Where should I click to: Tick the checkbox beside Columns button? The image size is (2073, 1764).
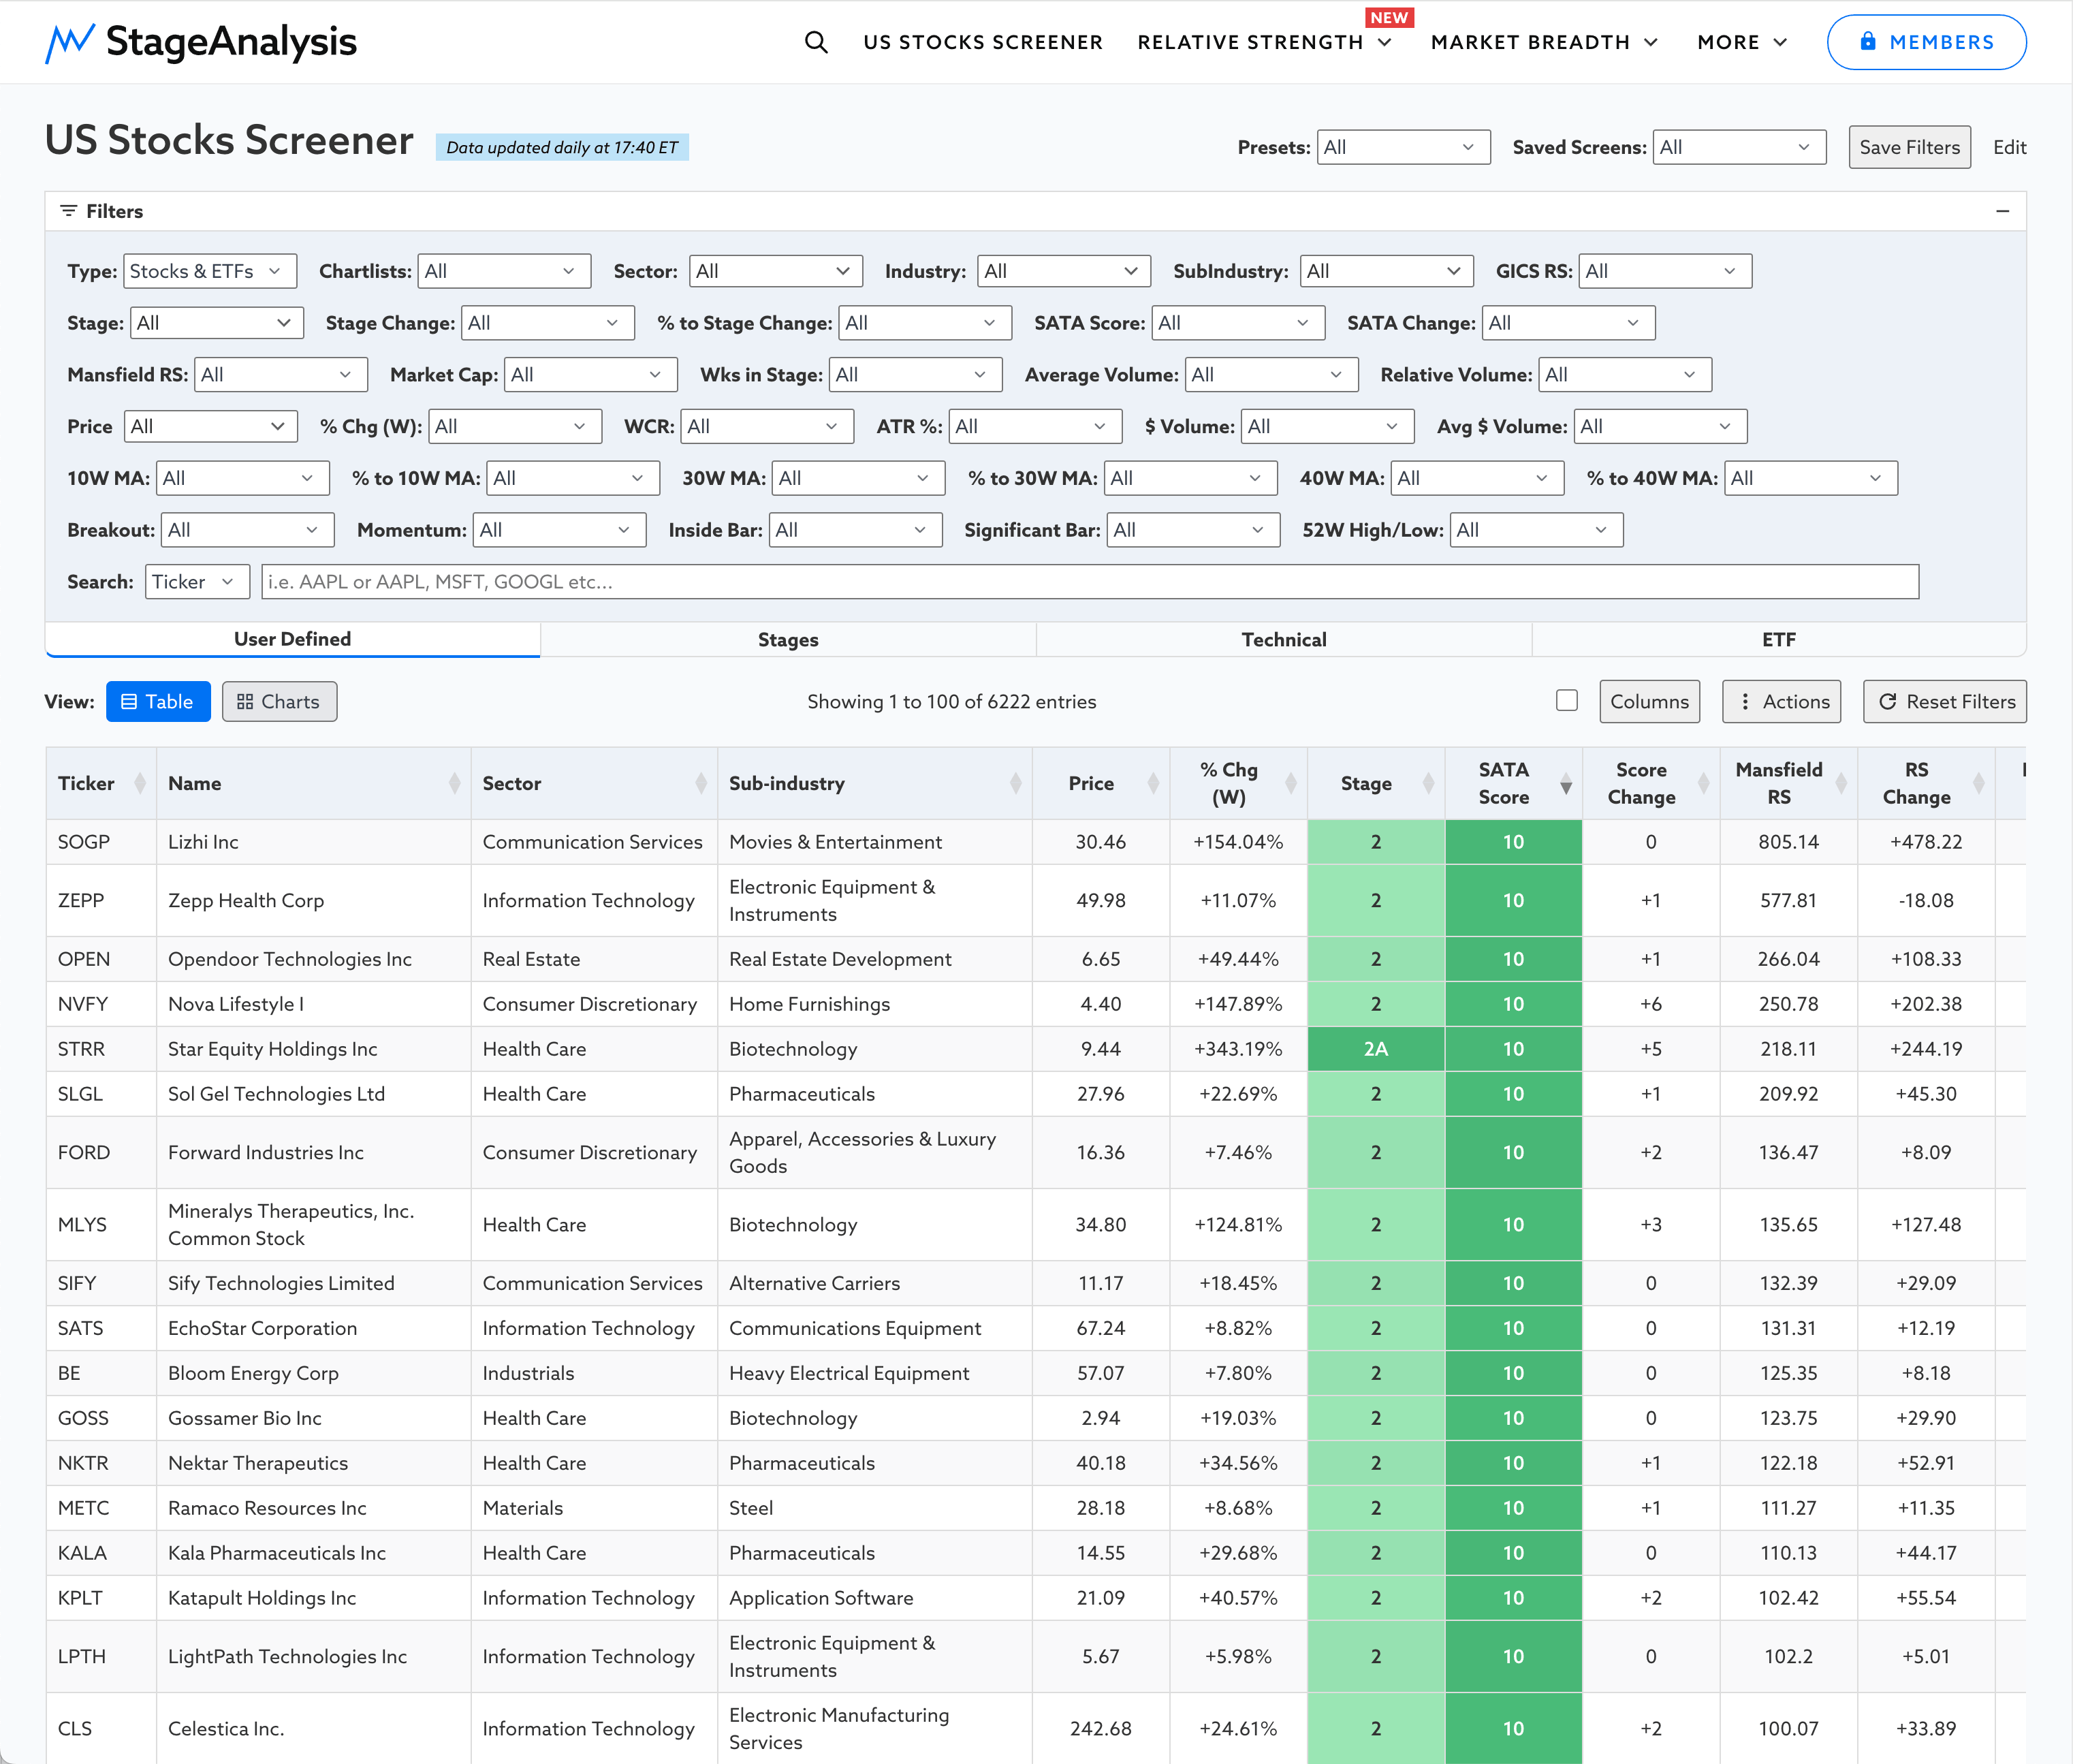tap(1567, 701)
